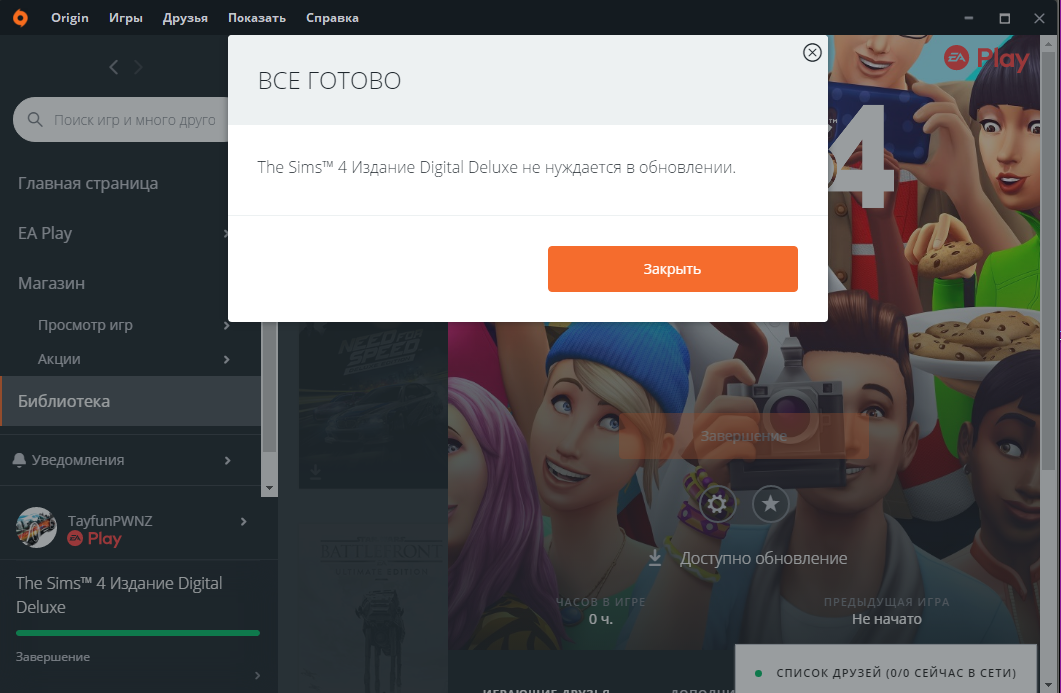The image size is (1061, 693).
Task: Expand the Акции chevron
Action: click(x=227, y=359)
